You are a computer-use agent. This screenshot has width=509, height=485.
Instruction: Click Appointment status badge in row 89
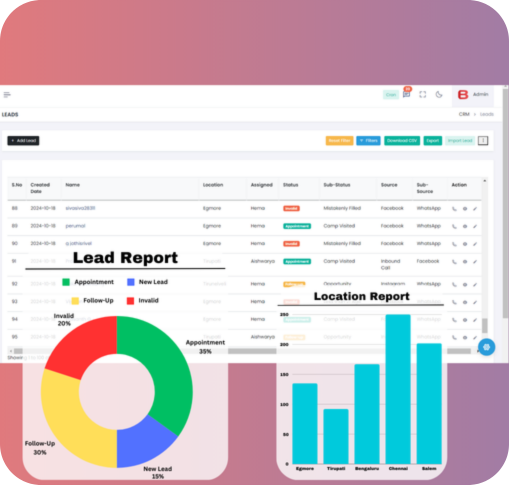[297, 226]
